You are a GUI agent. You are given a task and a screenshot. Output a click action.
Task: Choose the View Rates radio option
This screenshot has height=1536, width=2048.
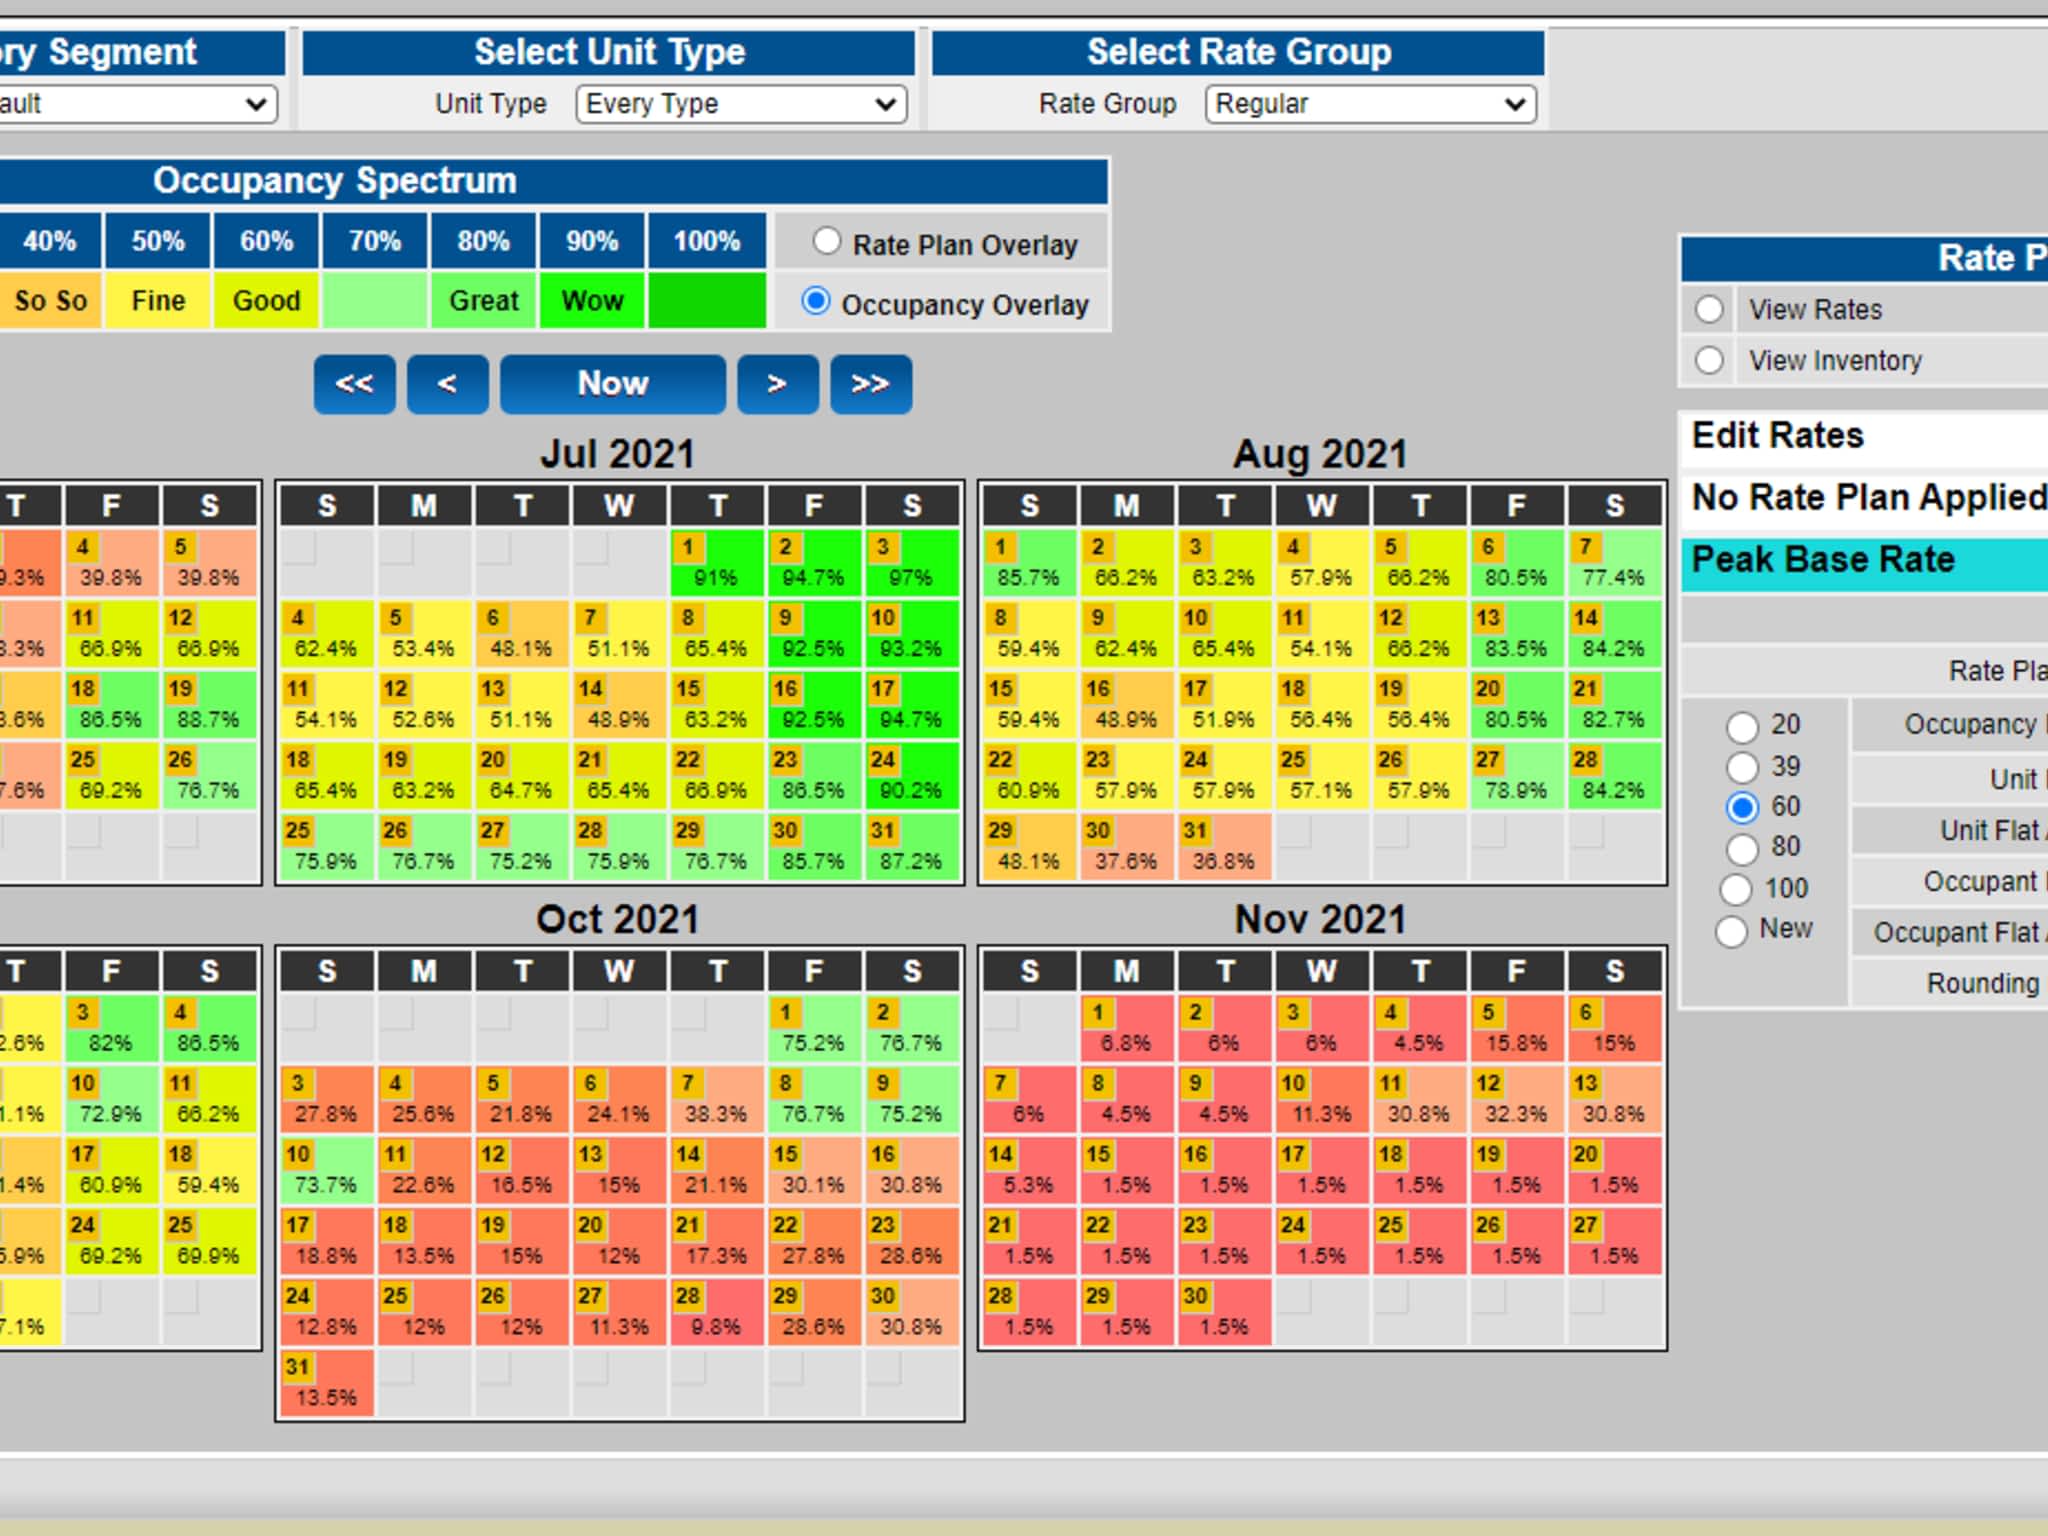pos(1709,310)
